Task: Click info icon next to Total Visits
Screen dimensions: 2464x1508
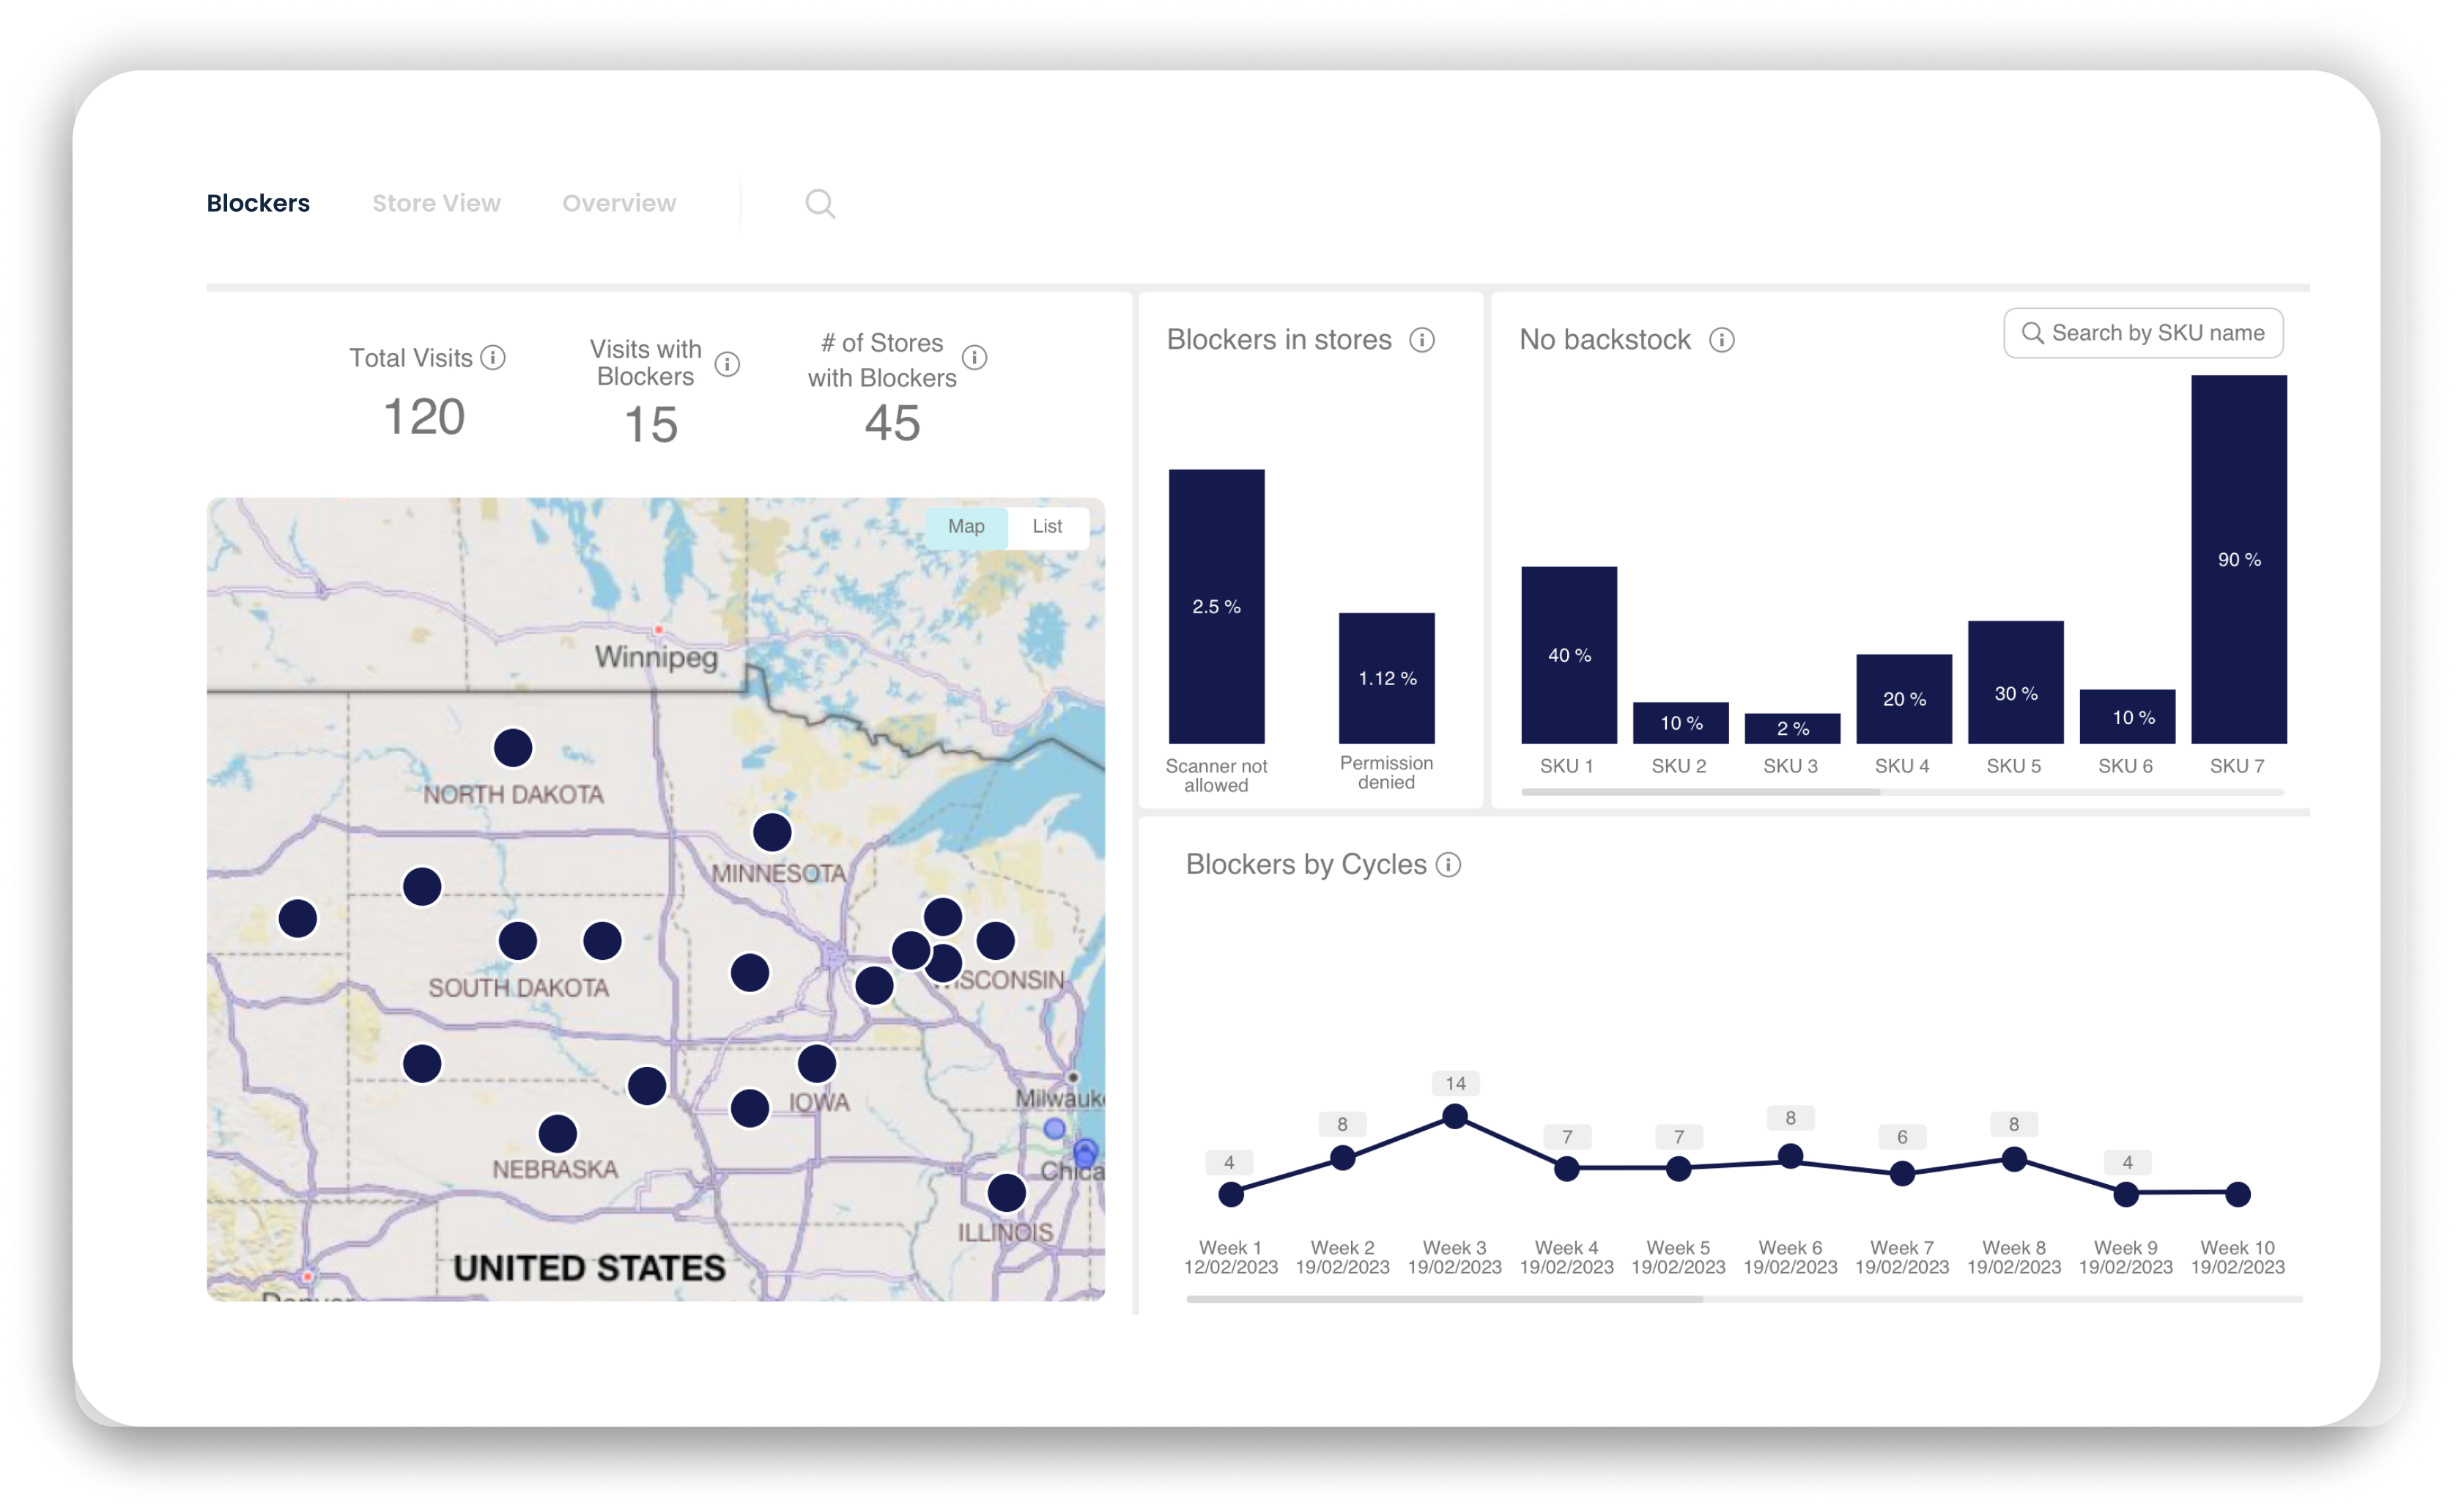Action: pos(493,357)
